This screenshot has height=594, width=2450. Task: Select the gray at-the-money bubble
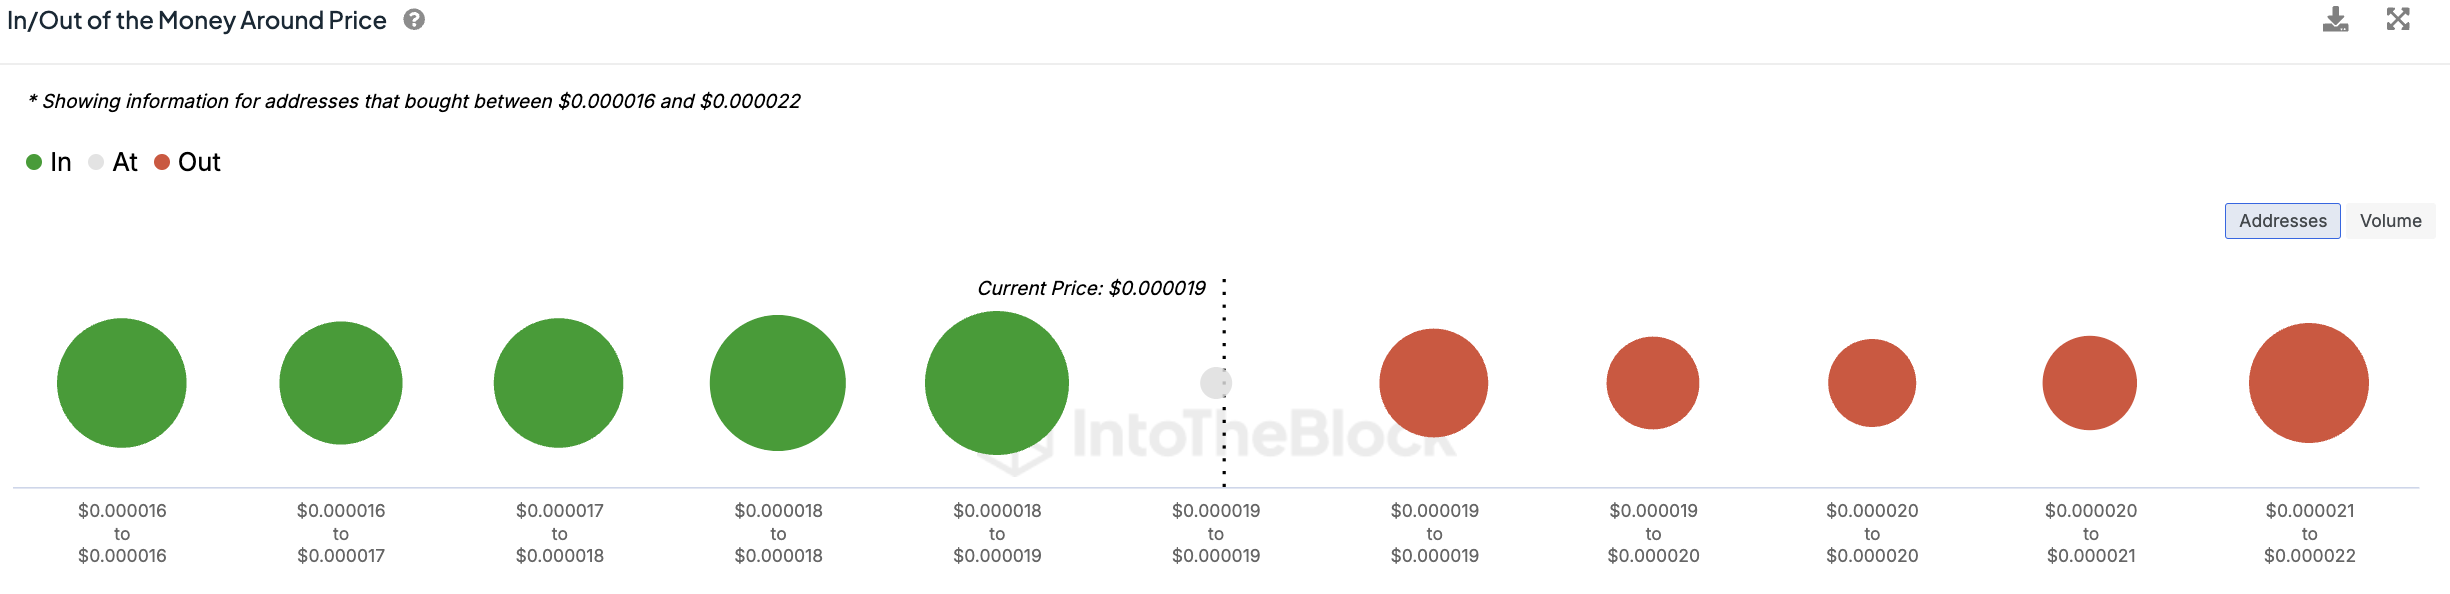(1215, 383)
